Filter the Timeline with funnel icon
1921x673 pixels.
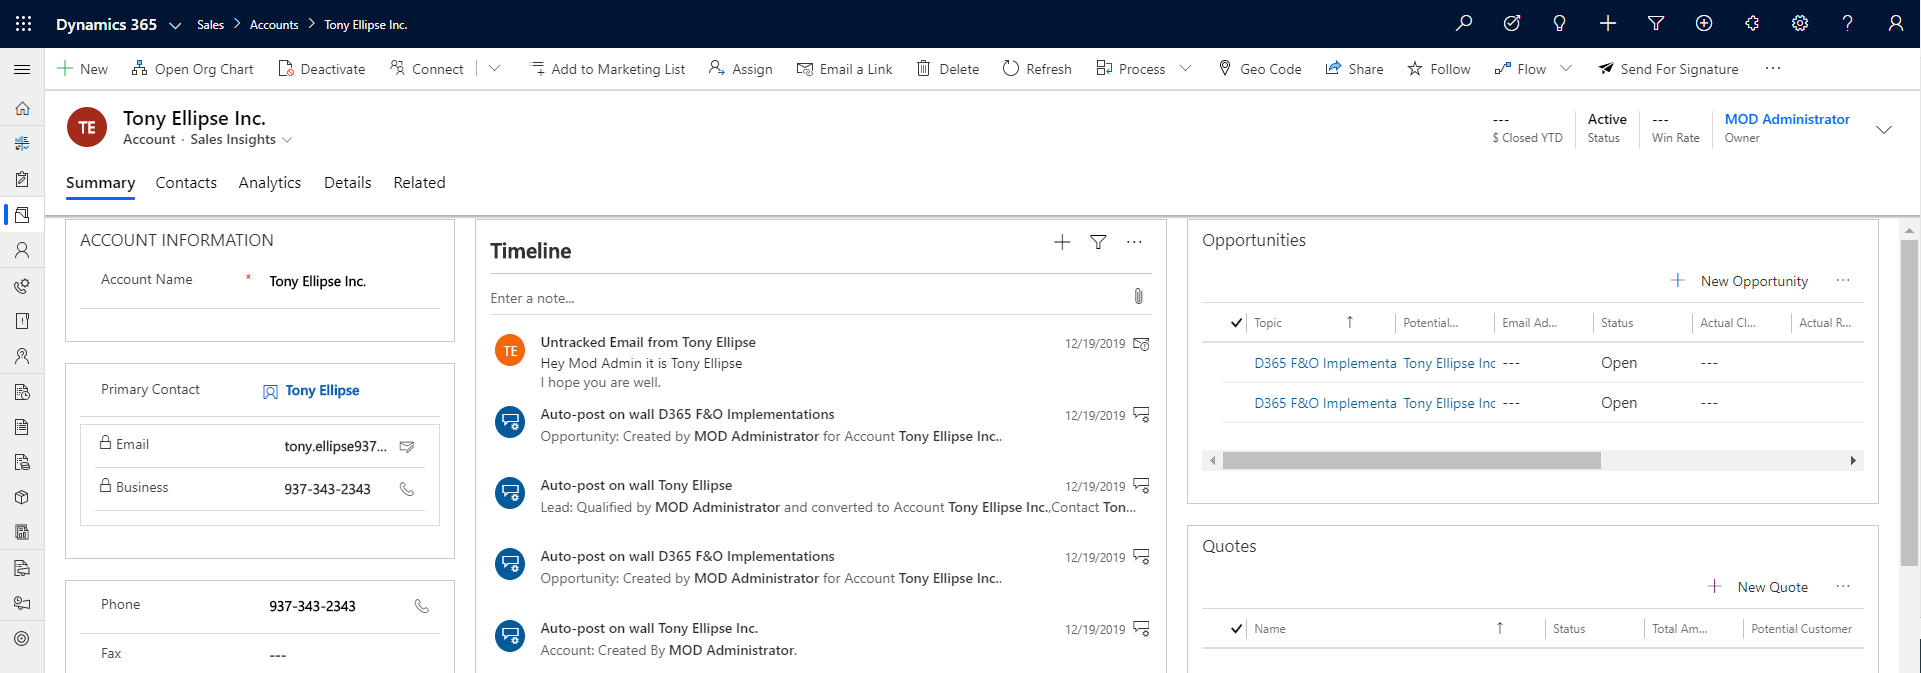[1098, 242]
